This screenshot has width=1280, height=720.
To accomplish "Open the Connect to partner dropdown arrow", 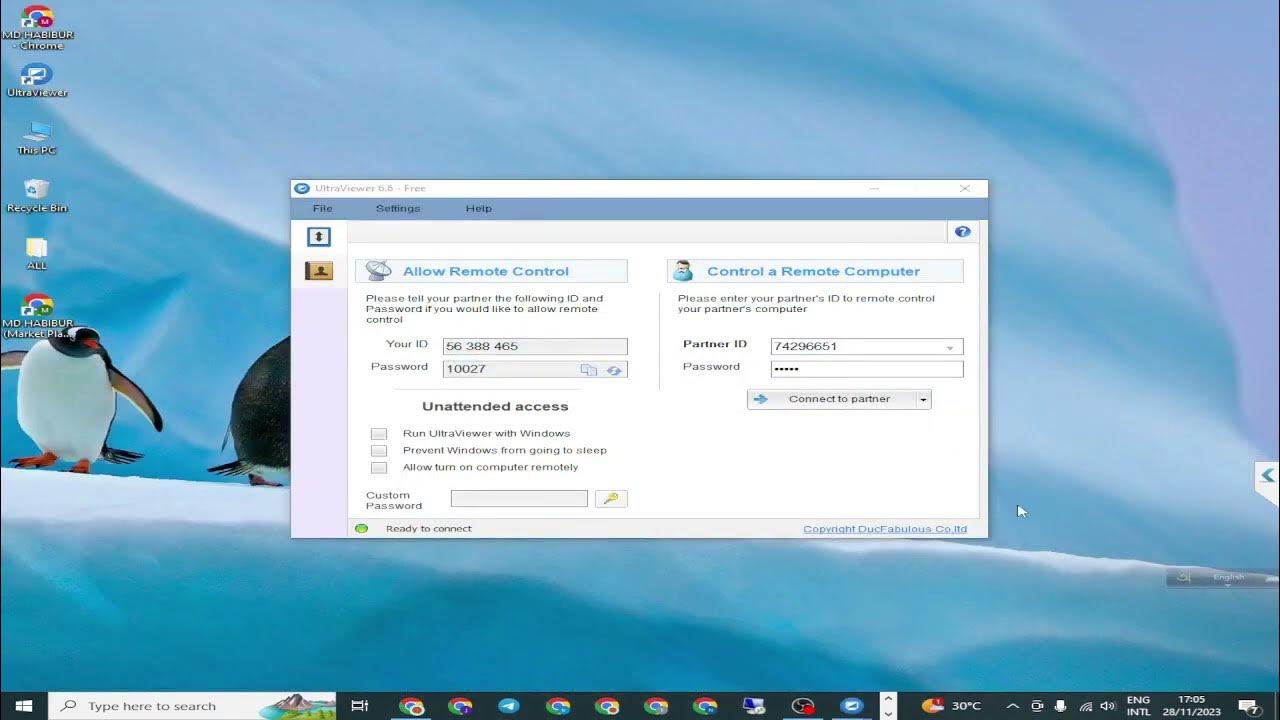I will 923,399.
